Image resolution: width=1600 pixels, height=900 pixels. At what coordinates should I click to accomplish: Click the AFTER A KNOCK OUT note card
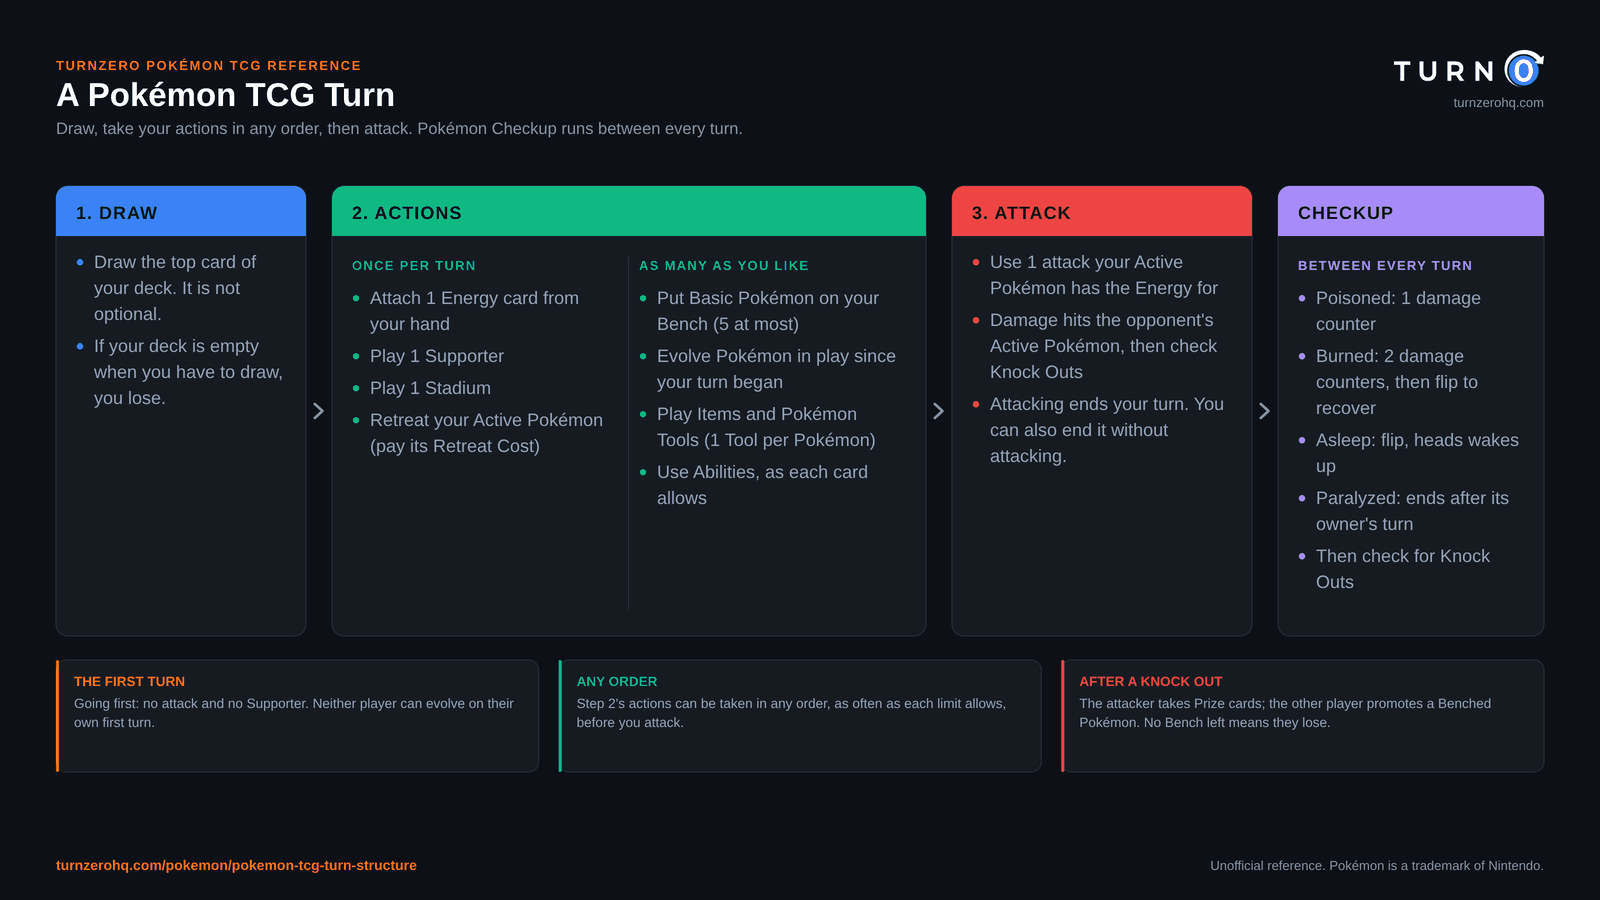[x=1302, y=716]
